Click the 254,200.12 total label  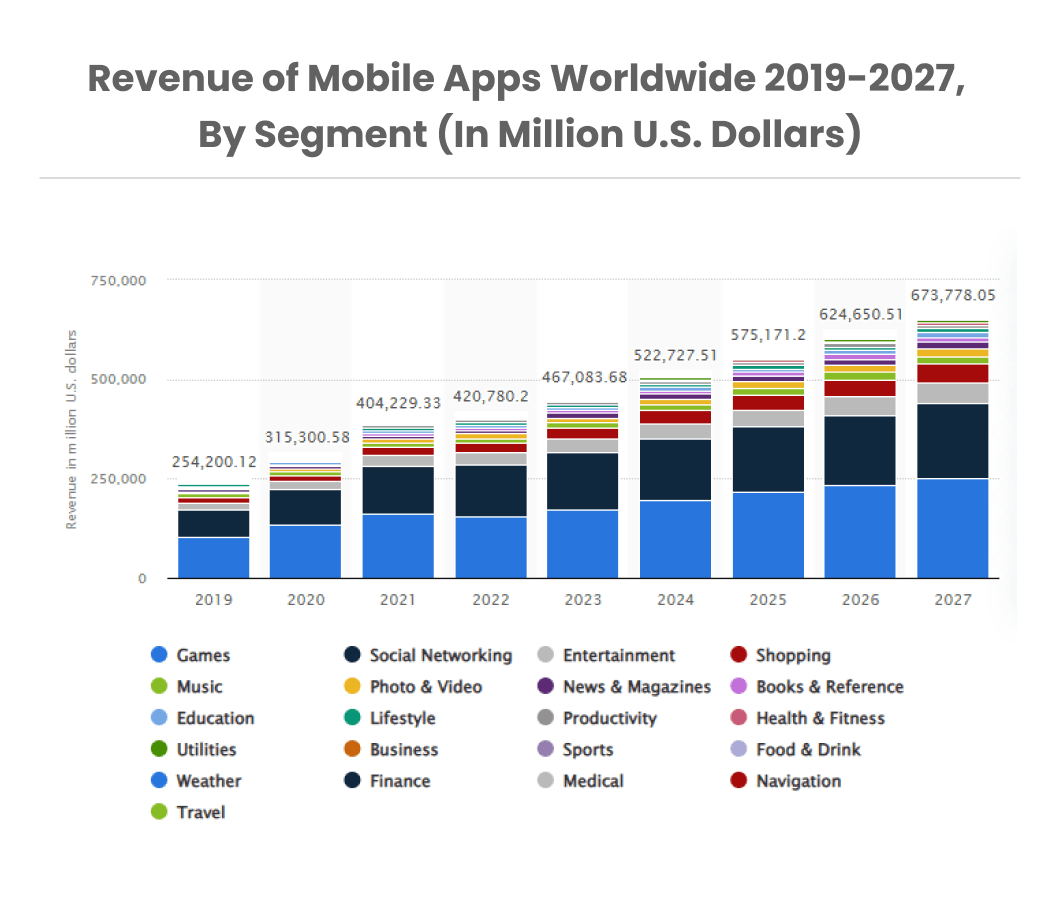pos(214,462)
